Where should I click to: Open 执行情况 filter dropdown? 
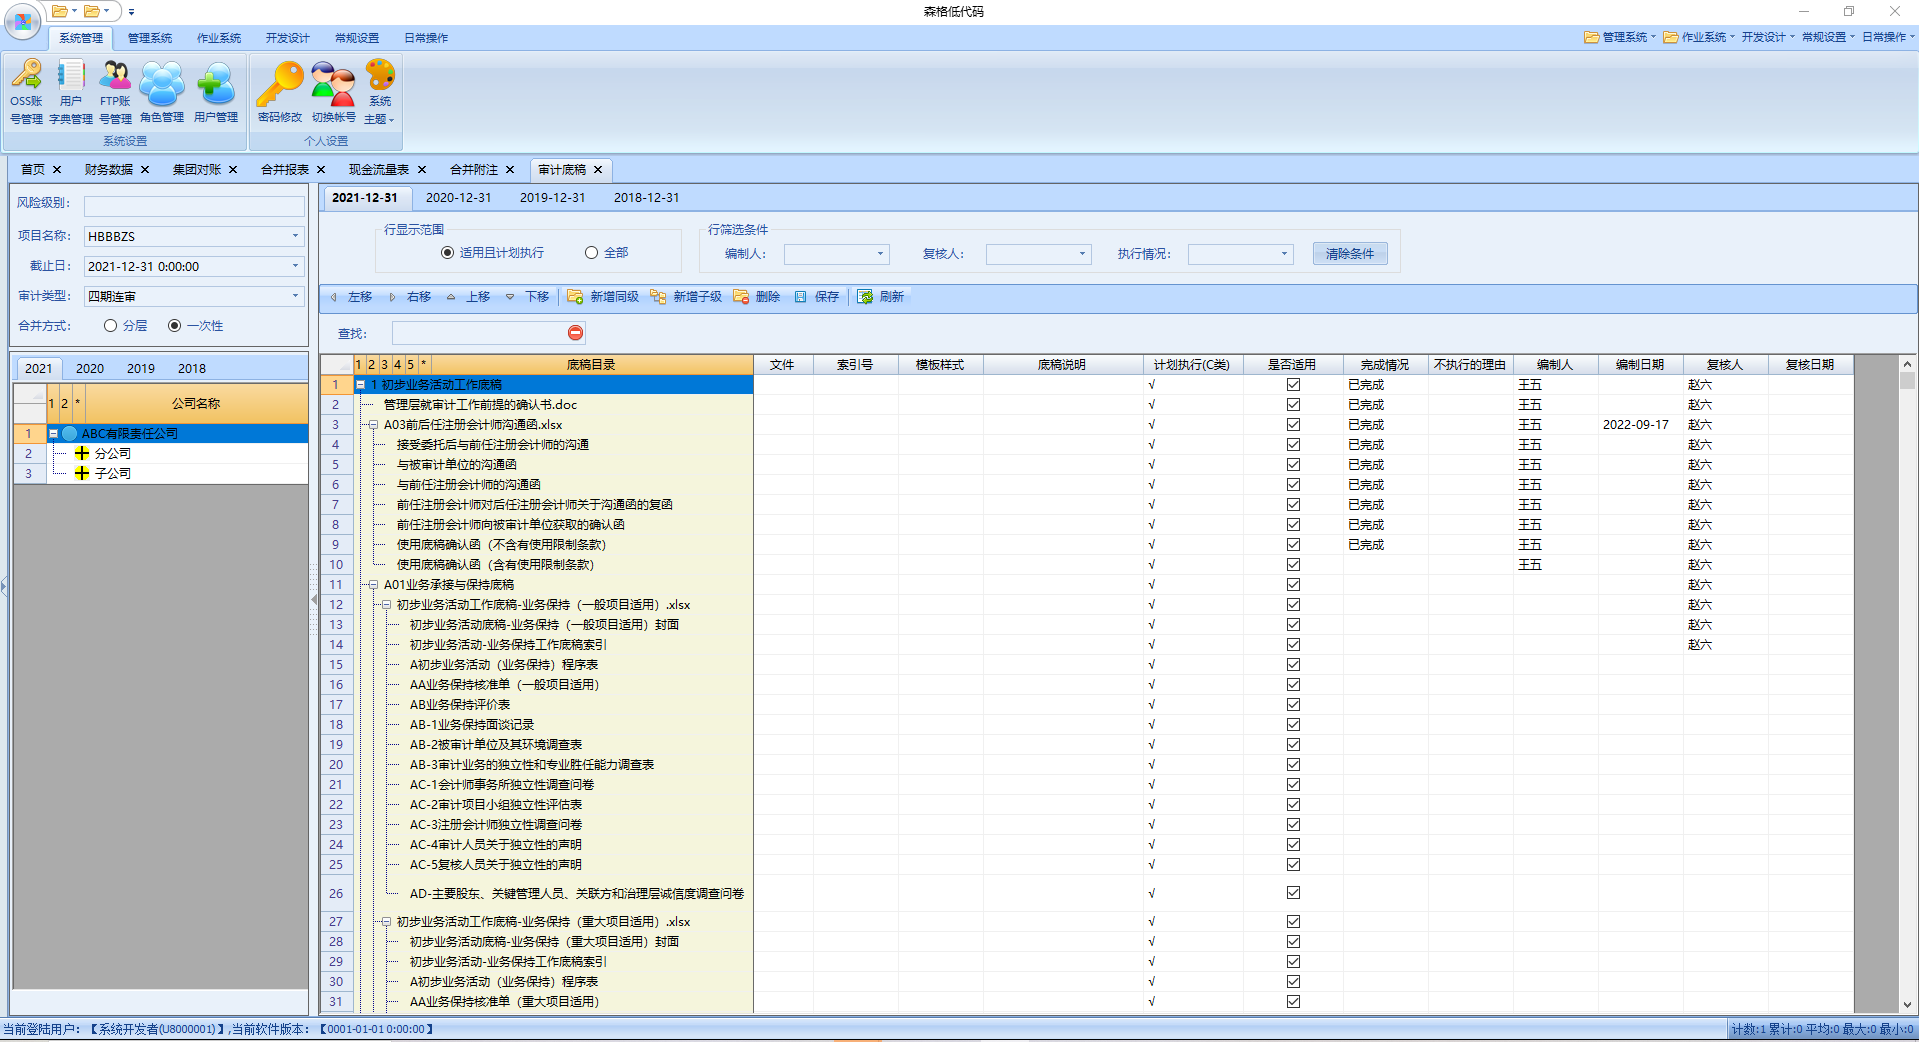(x=1284, y=254)
